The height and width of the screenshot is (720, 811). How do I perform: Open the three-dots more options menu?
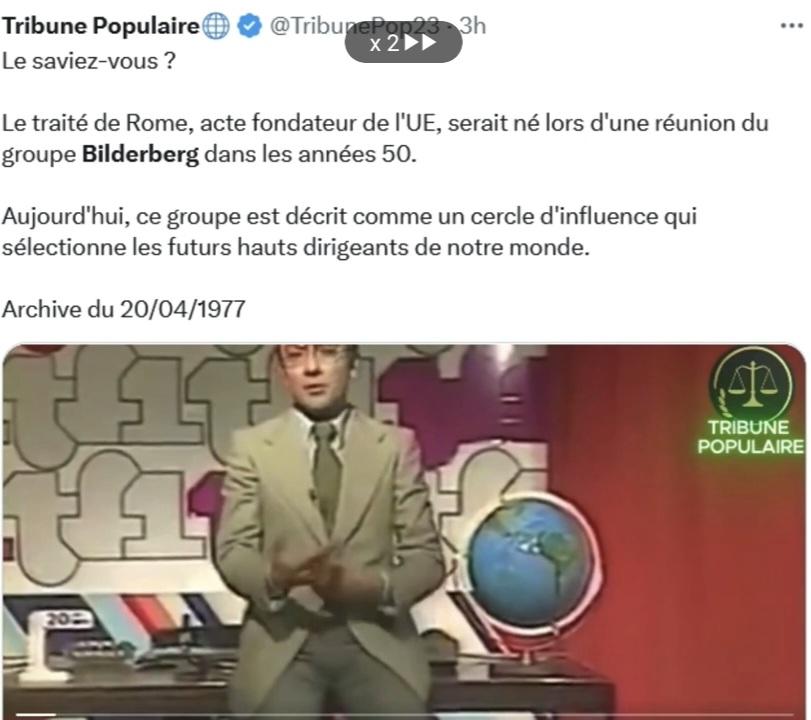tap(791, 26)
